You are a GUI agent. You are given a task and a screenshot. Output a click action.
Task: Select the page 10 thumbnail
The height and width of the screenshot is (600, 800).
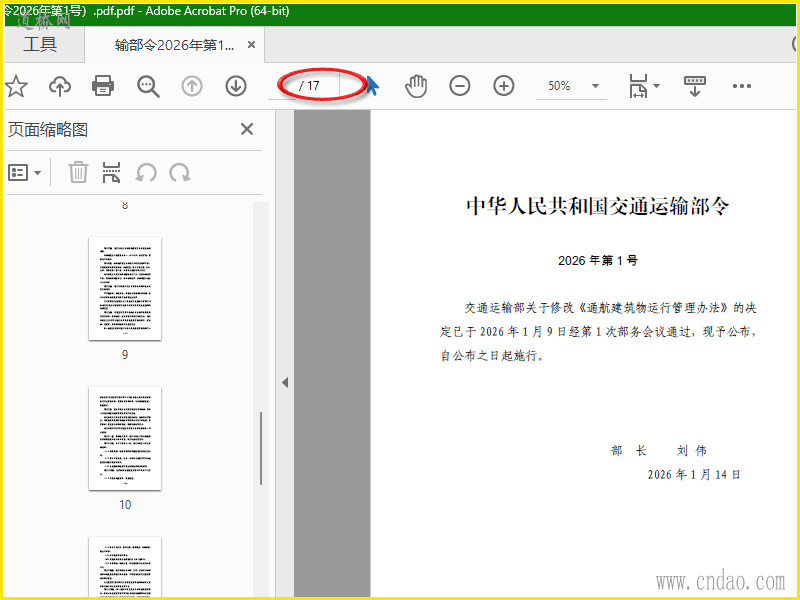(x=125, y=438)
